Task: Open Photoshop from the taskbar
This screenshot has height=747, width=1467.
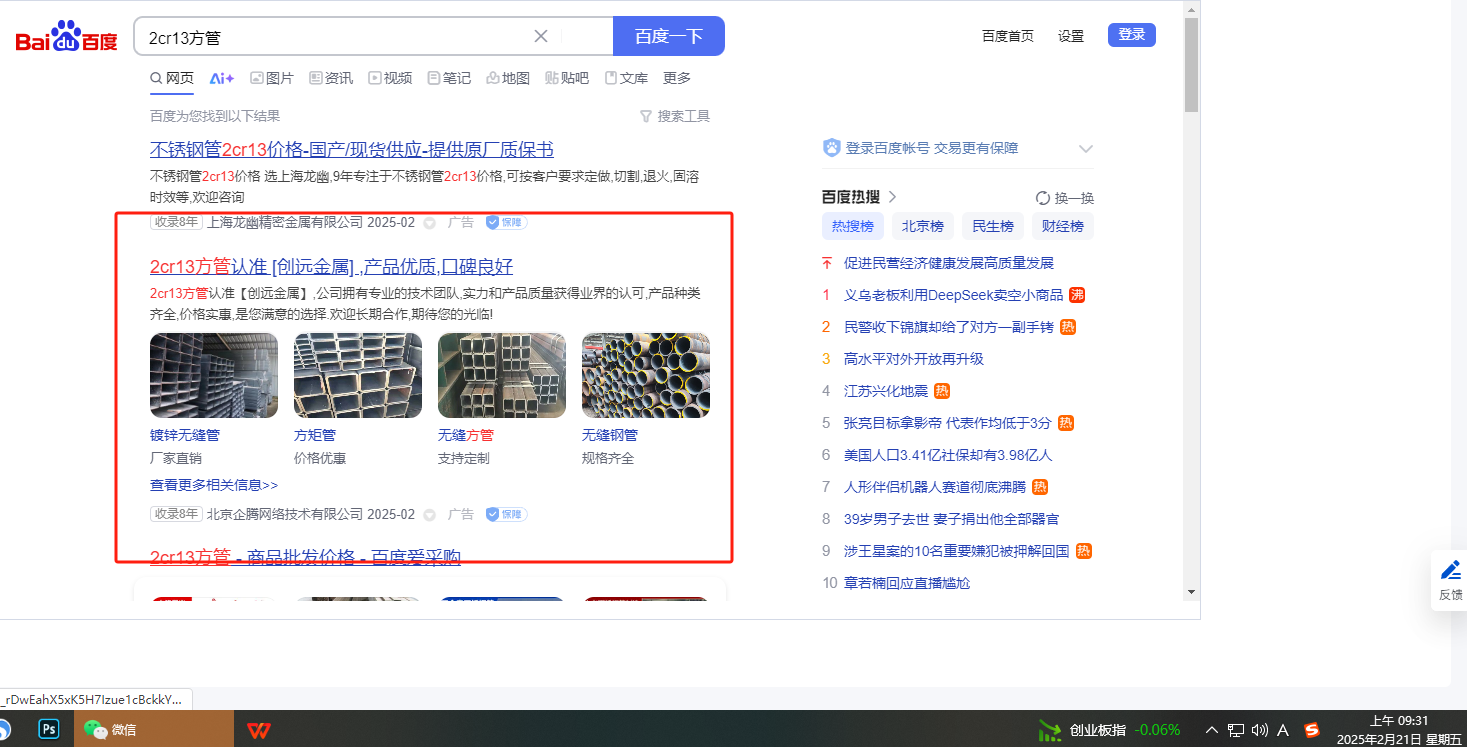Action: [x=48, y=729]
